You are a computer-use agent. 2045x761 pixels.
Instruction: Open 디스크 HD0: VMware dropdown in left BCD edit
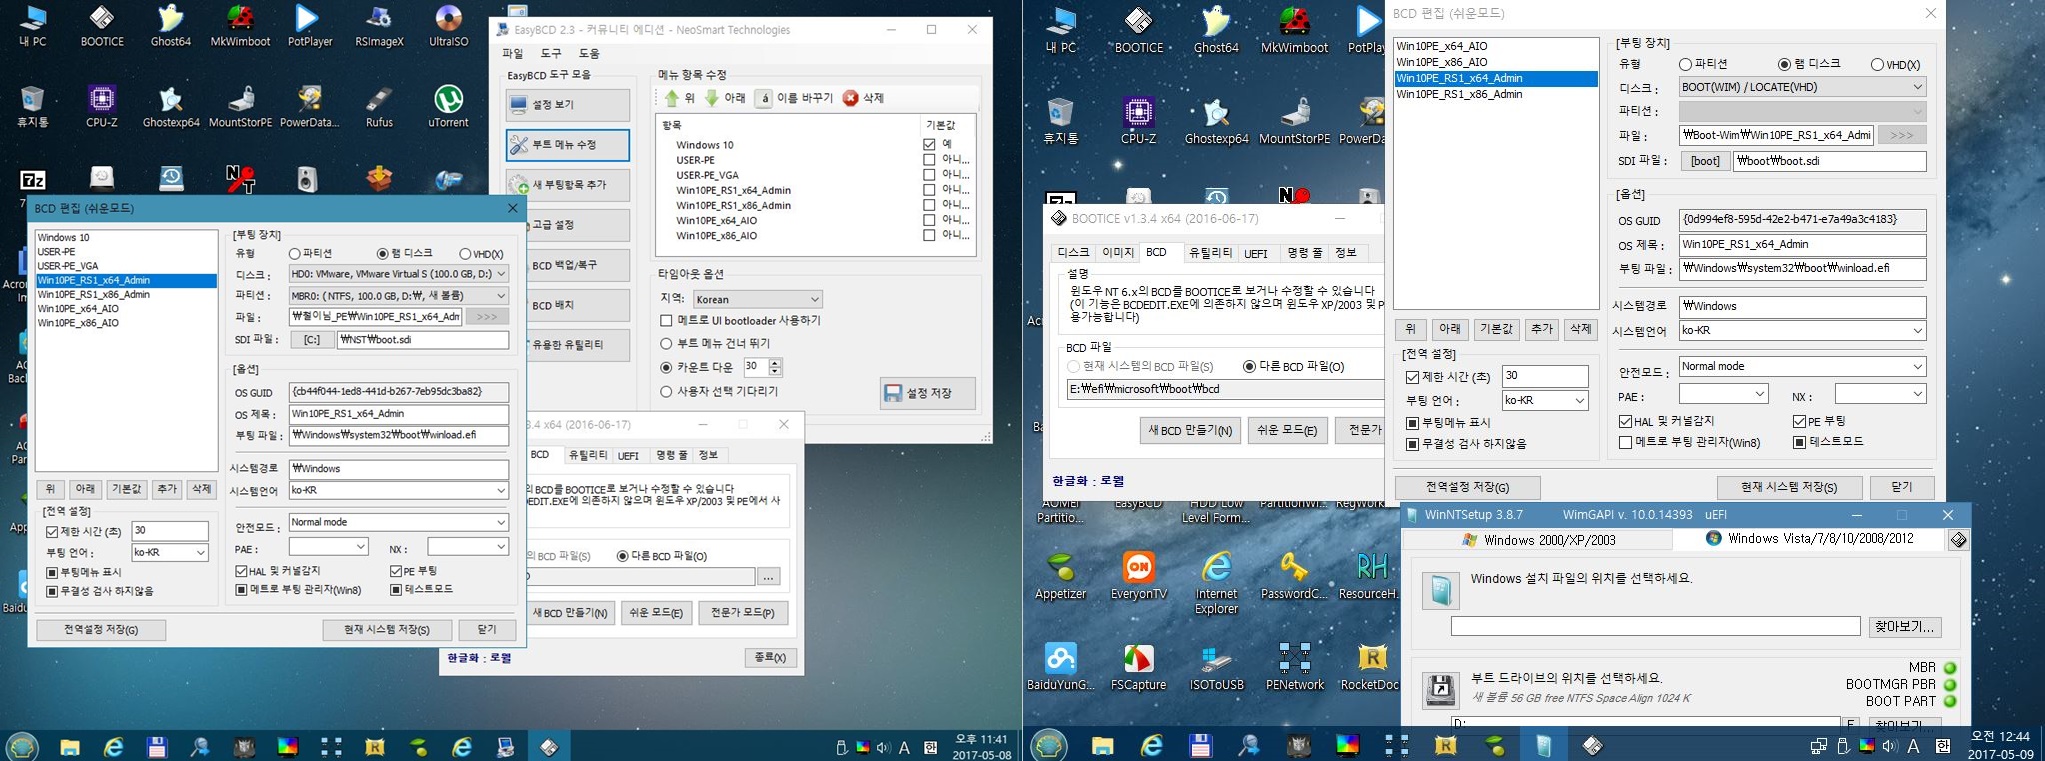(x=399, y=274)
